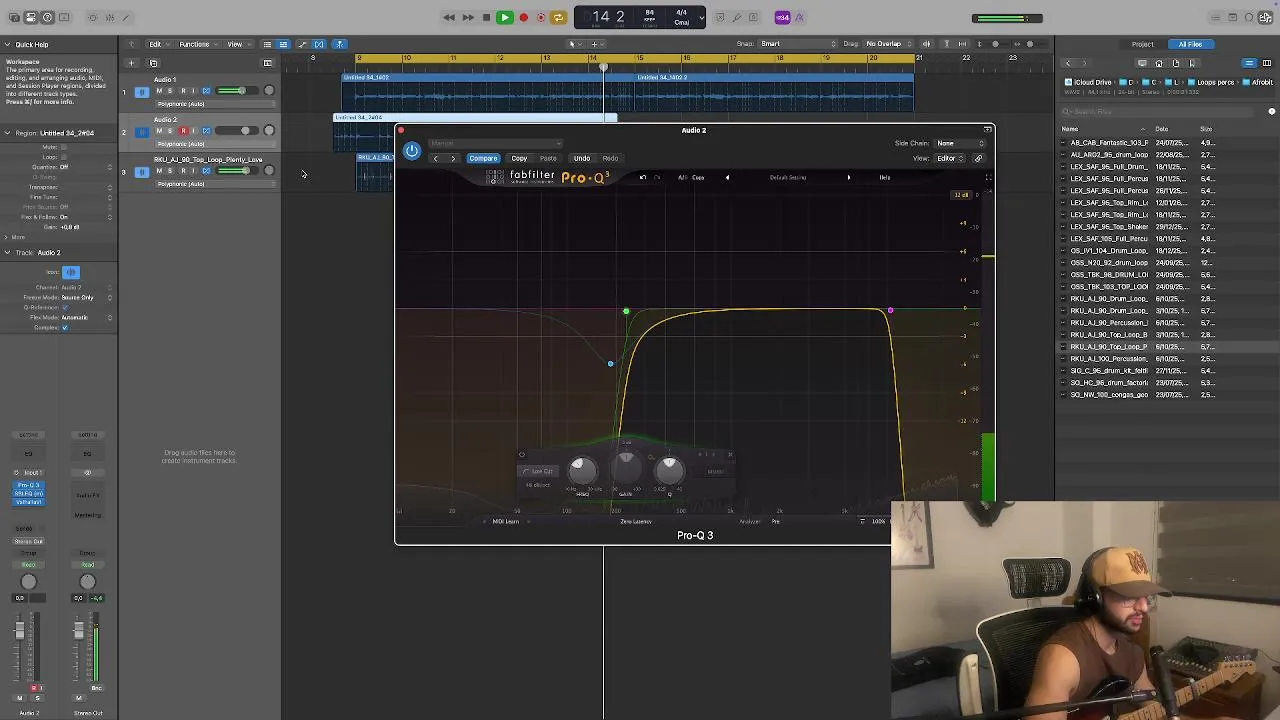This screenshot has width=1280, height=720.
Task: Select the blue EQ band node
Action: [x=610, y=363]
